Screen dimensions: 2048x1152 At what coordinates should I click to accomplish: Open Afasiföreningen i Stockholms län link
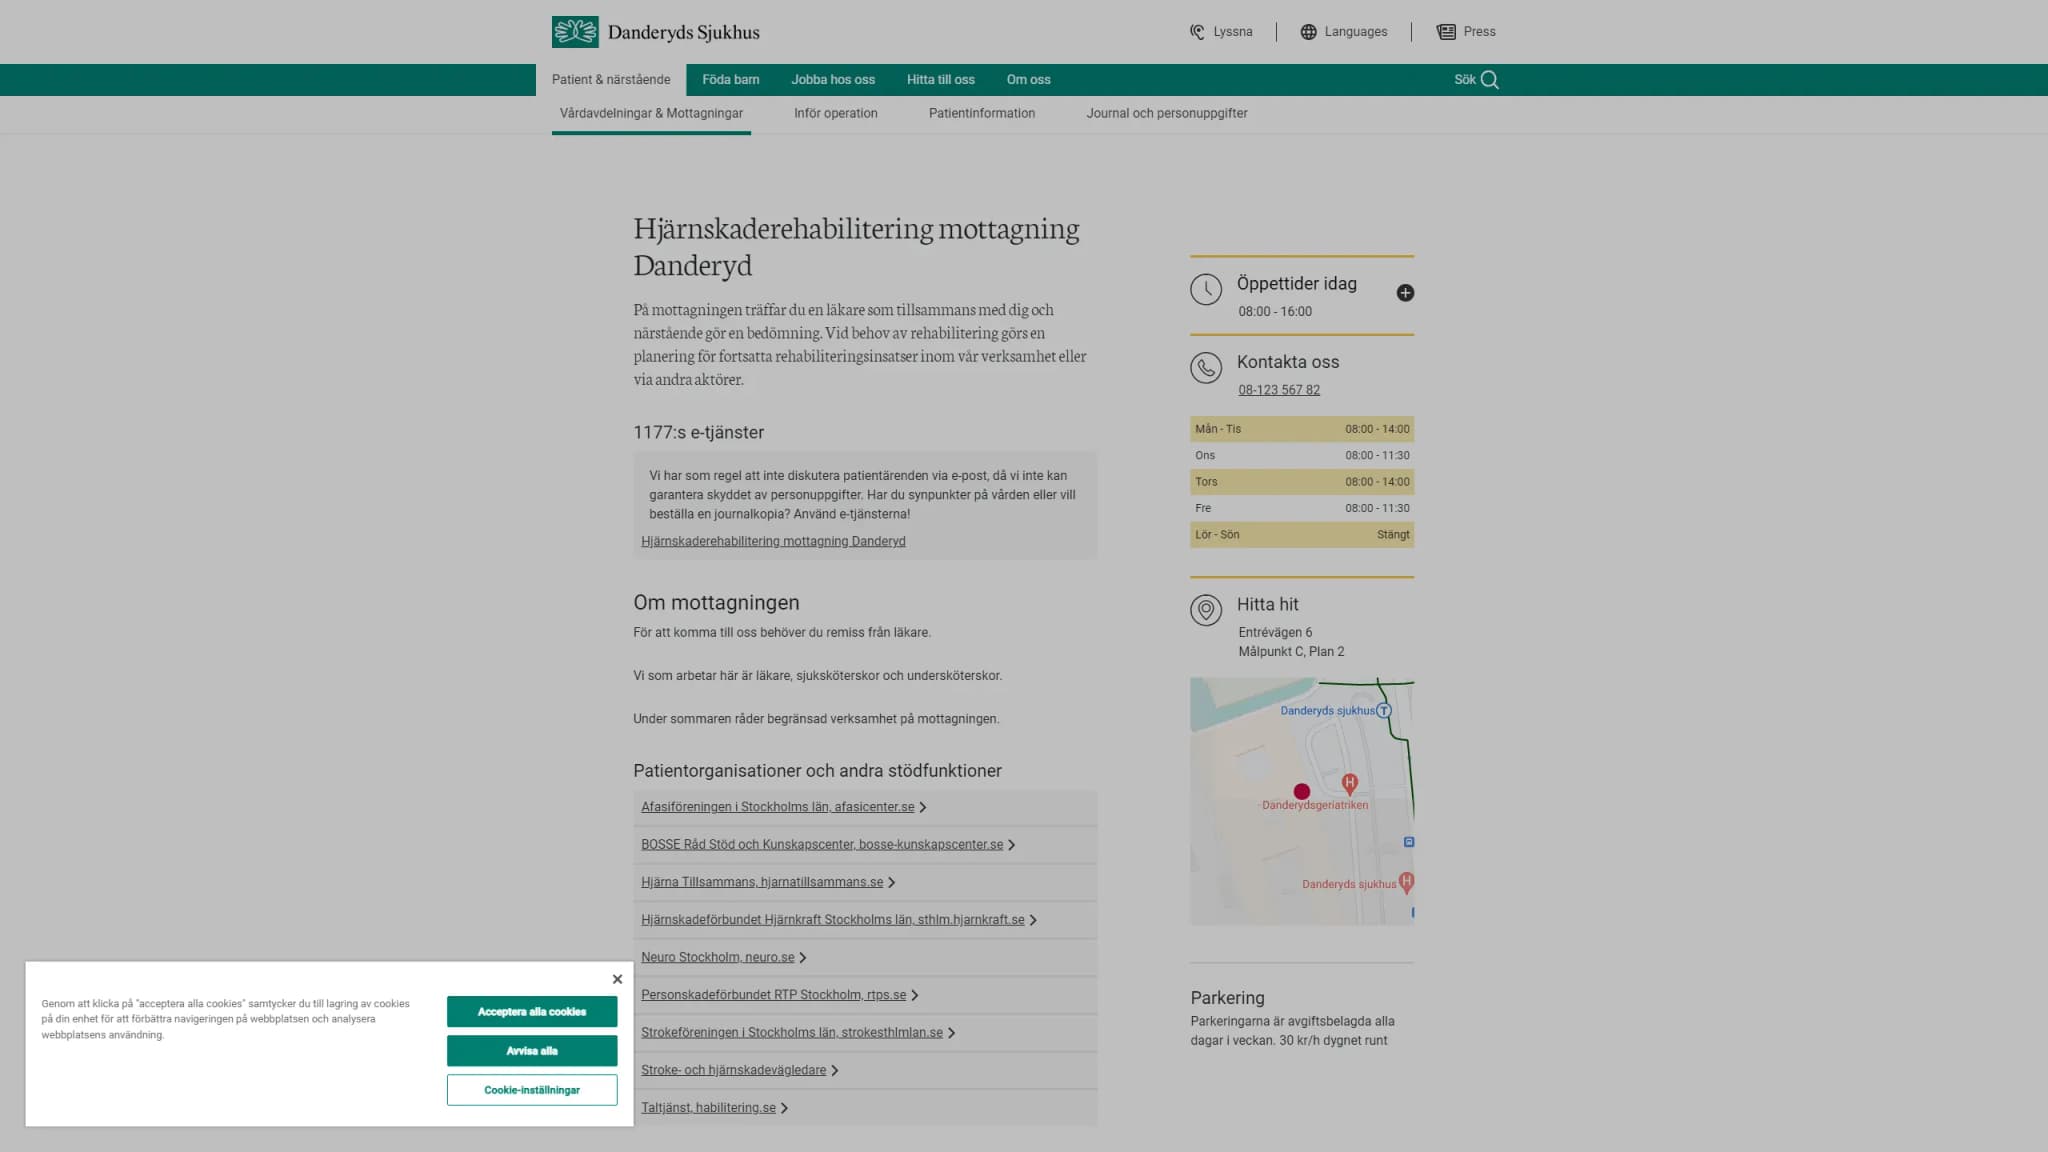click(778, 807)
